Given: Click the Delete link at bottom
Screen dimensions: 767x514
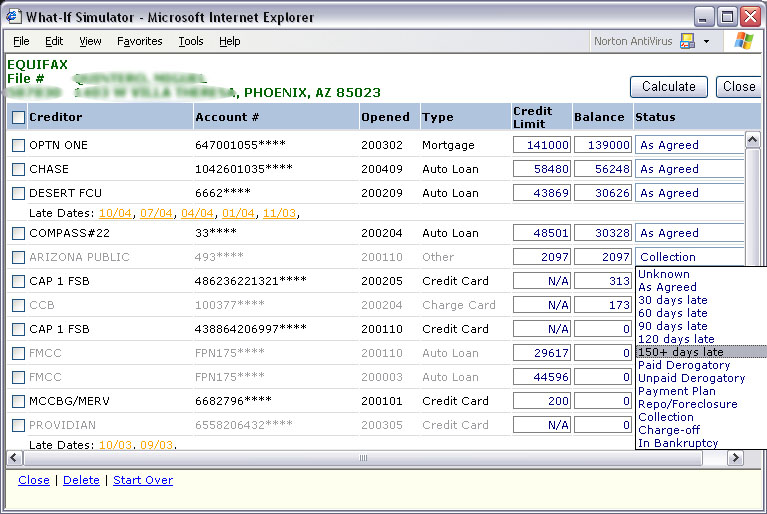Looking at the screenshot, I should coord(81,480).
